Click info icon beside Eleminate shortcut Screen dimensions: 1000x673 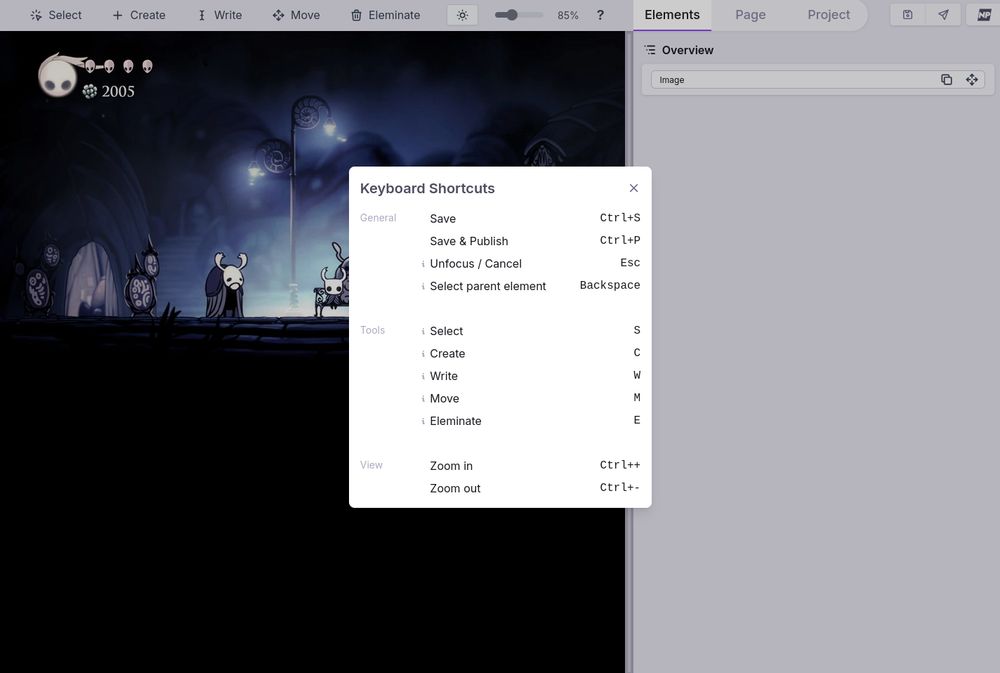(x=423, y=421)
